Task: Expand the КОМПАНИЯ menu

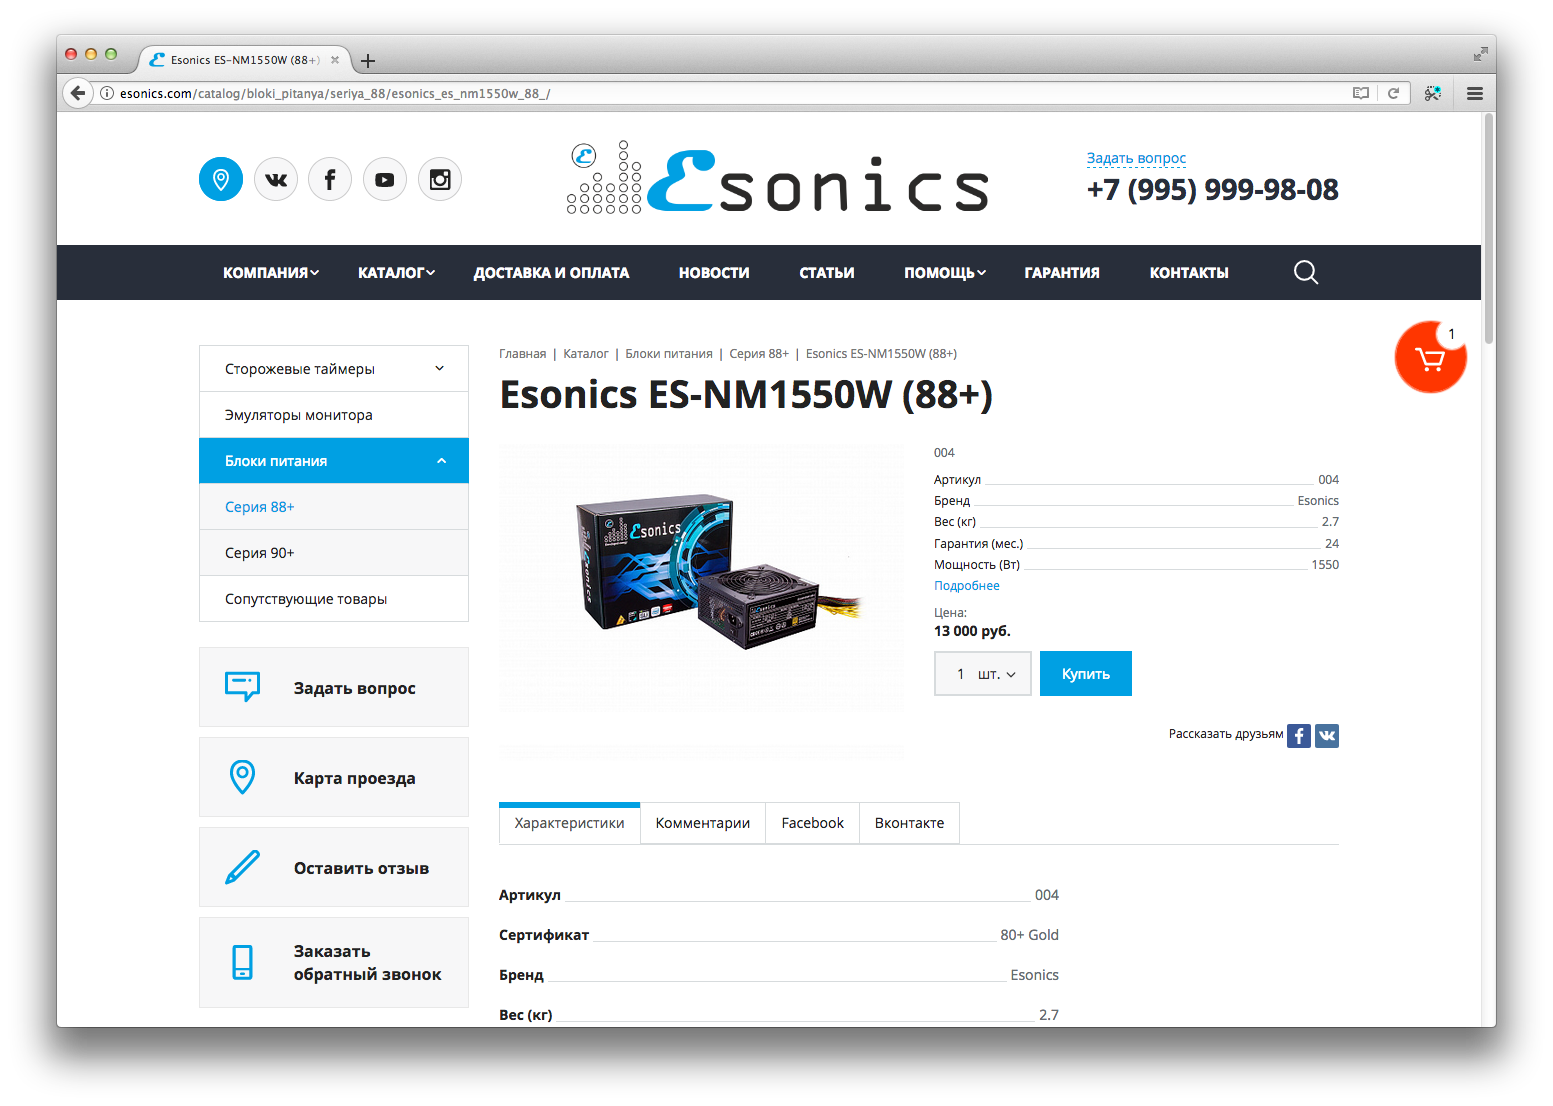Action: 271,273
